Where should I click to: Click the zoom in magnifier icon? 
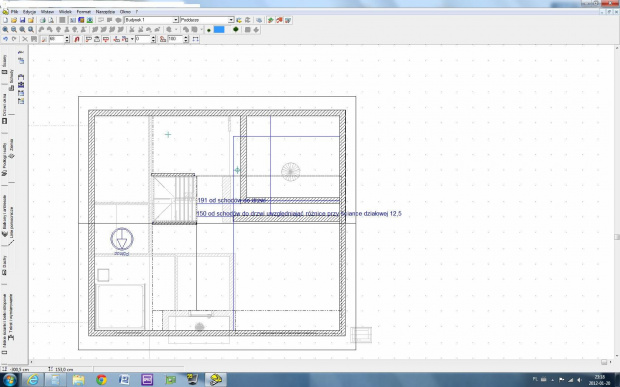tap(5, 30)
